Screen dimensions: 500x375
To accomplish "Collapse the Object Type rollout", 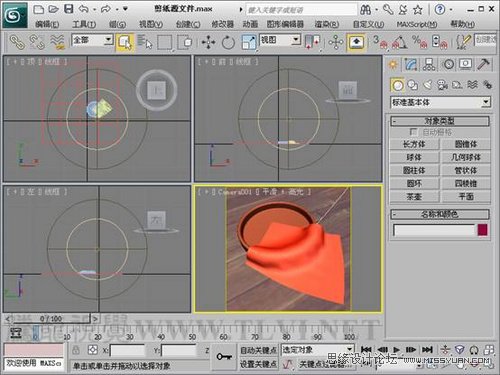I will 440,121.
